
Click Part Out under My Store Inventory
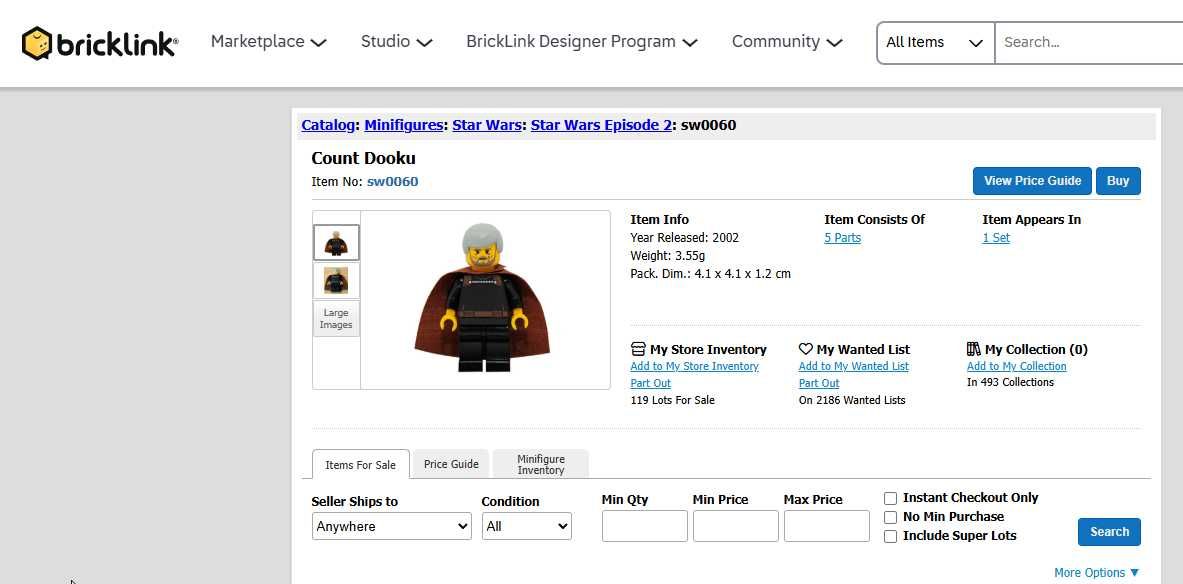(x=650, y=383)
